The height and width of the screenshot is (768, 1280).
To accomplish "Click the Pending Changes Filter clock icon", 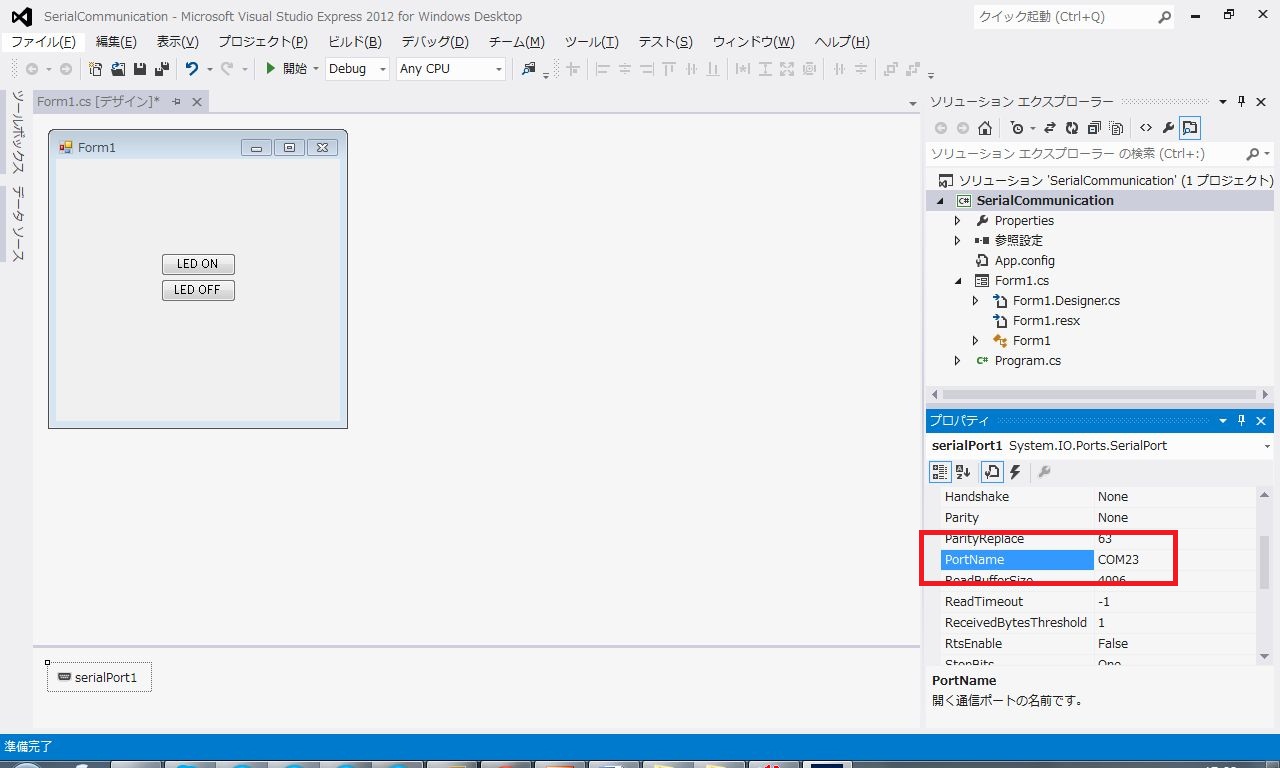I will click(1017, 128).
